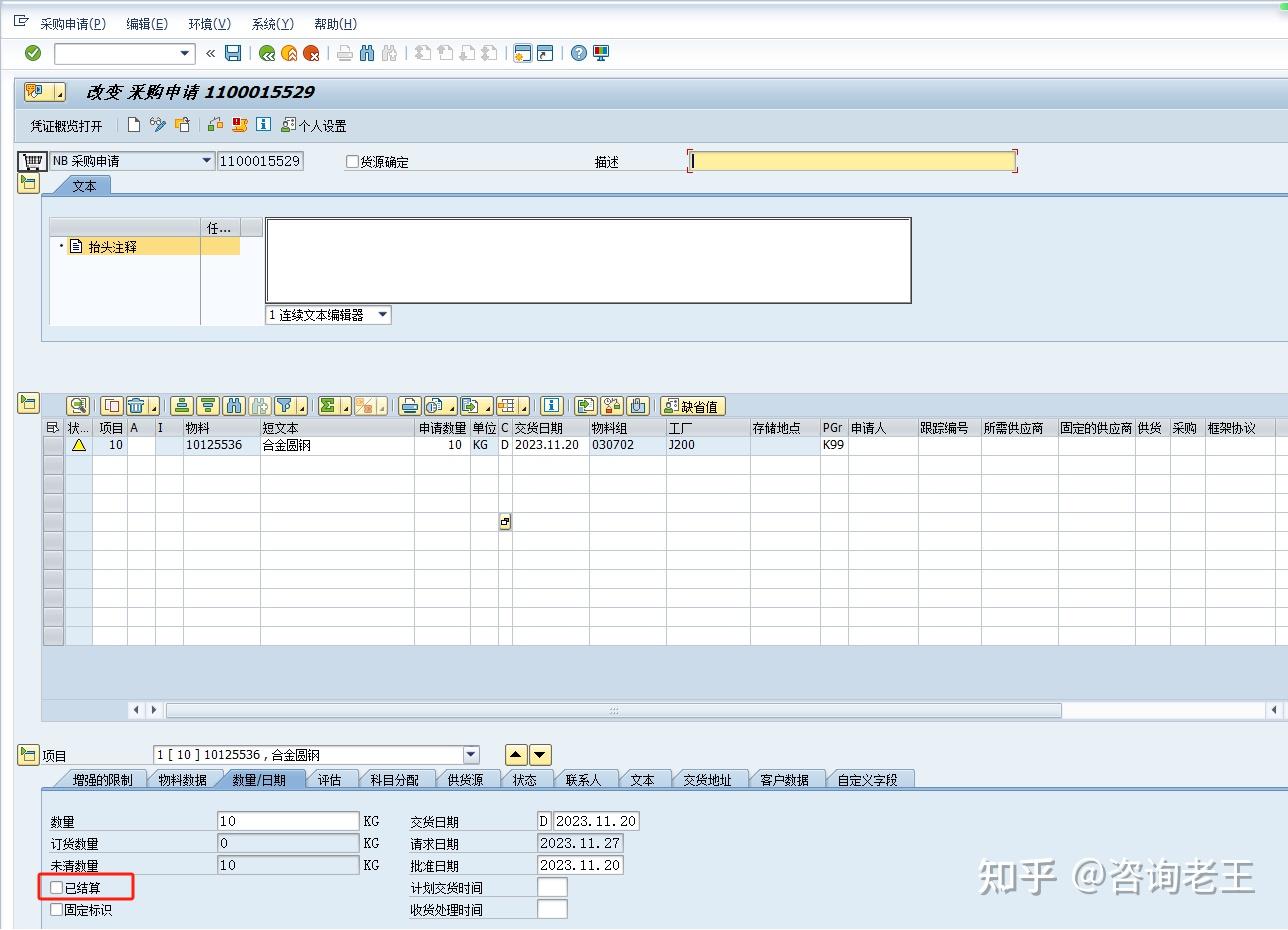
Task: Click the green checkmark Enter icon
Action: [x=33, y=53]
